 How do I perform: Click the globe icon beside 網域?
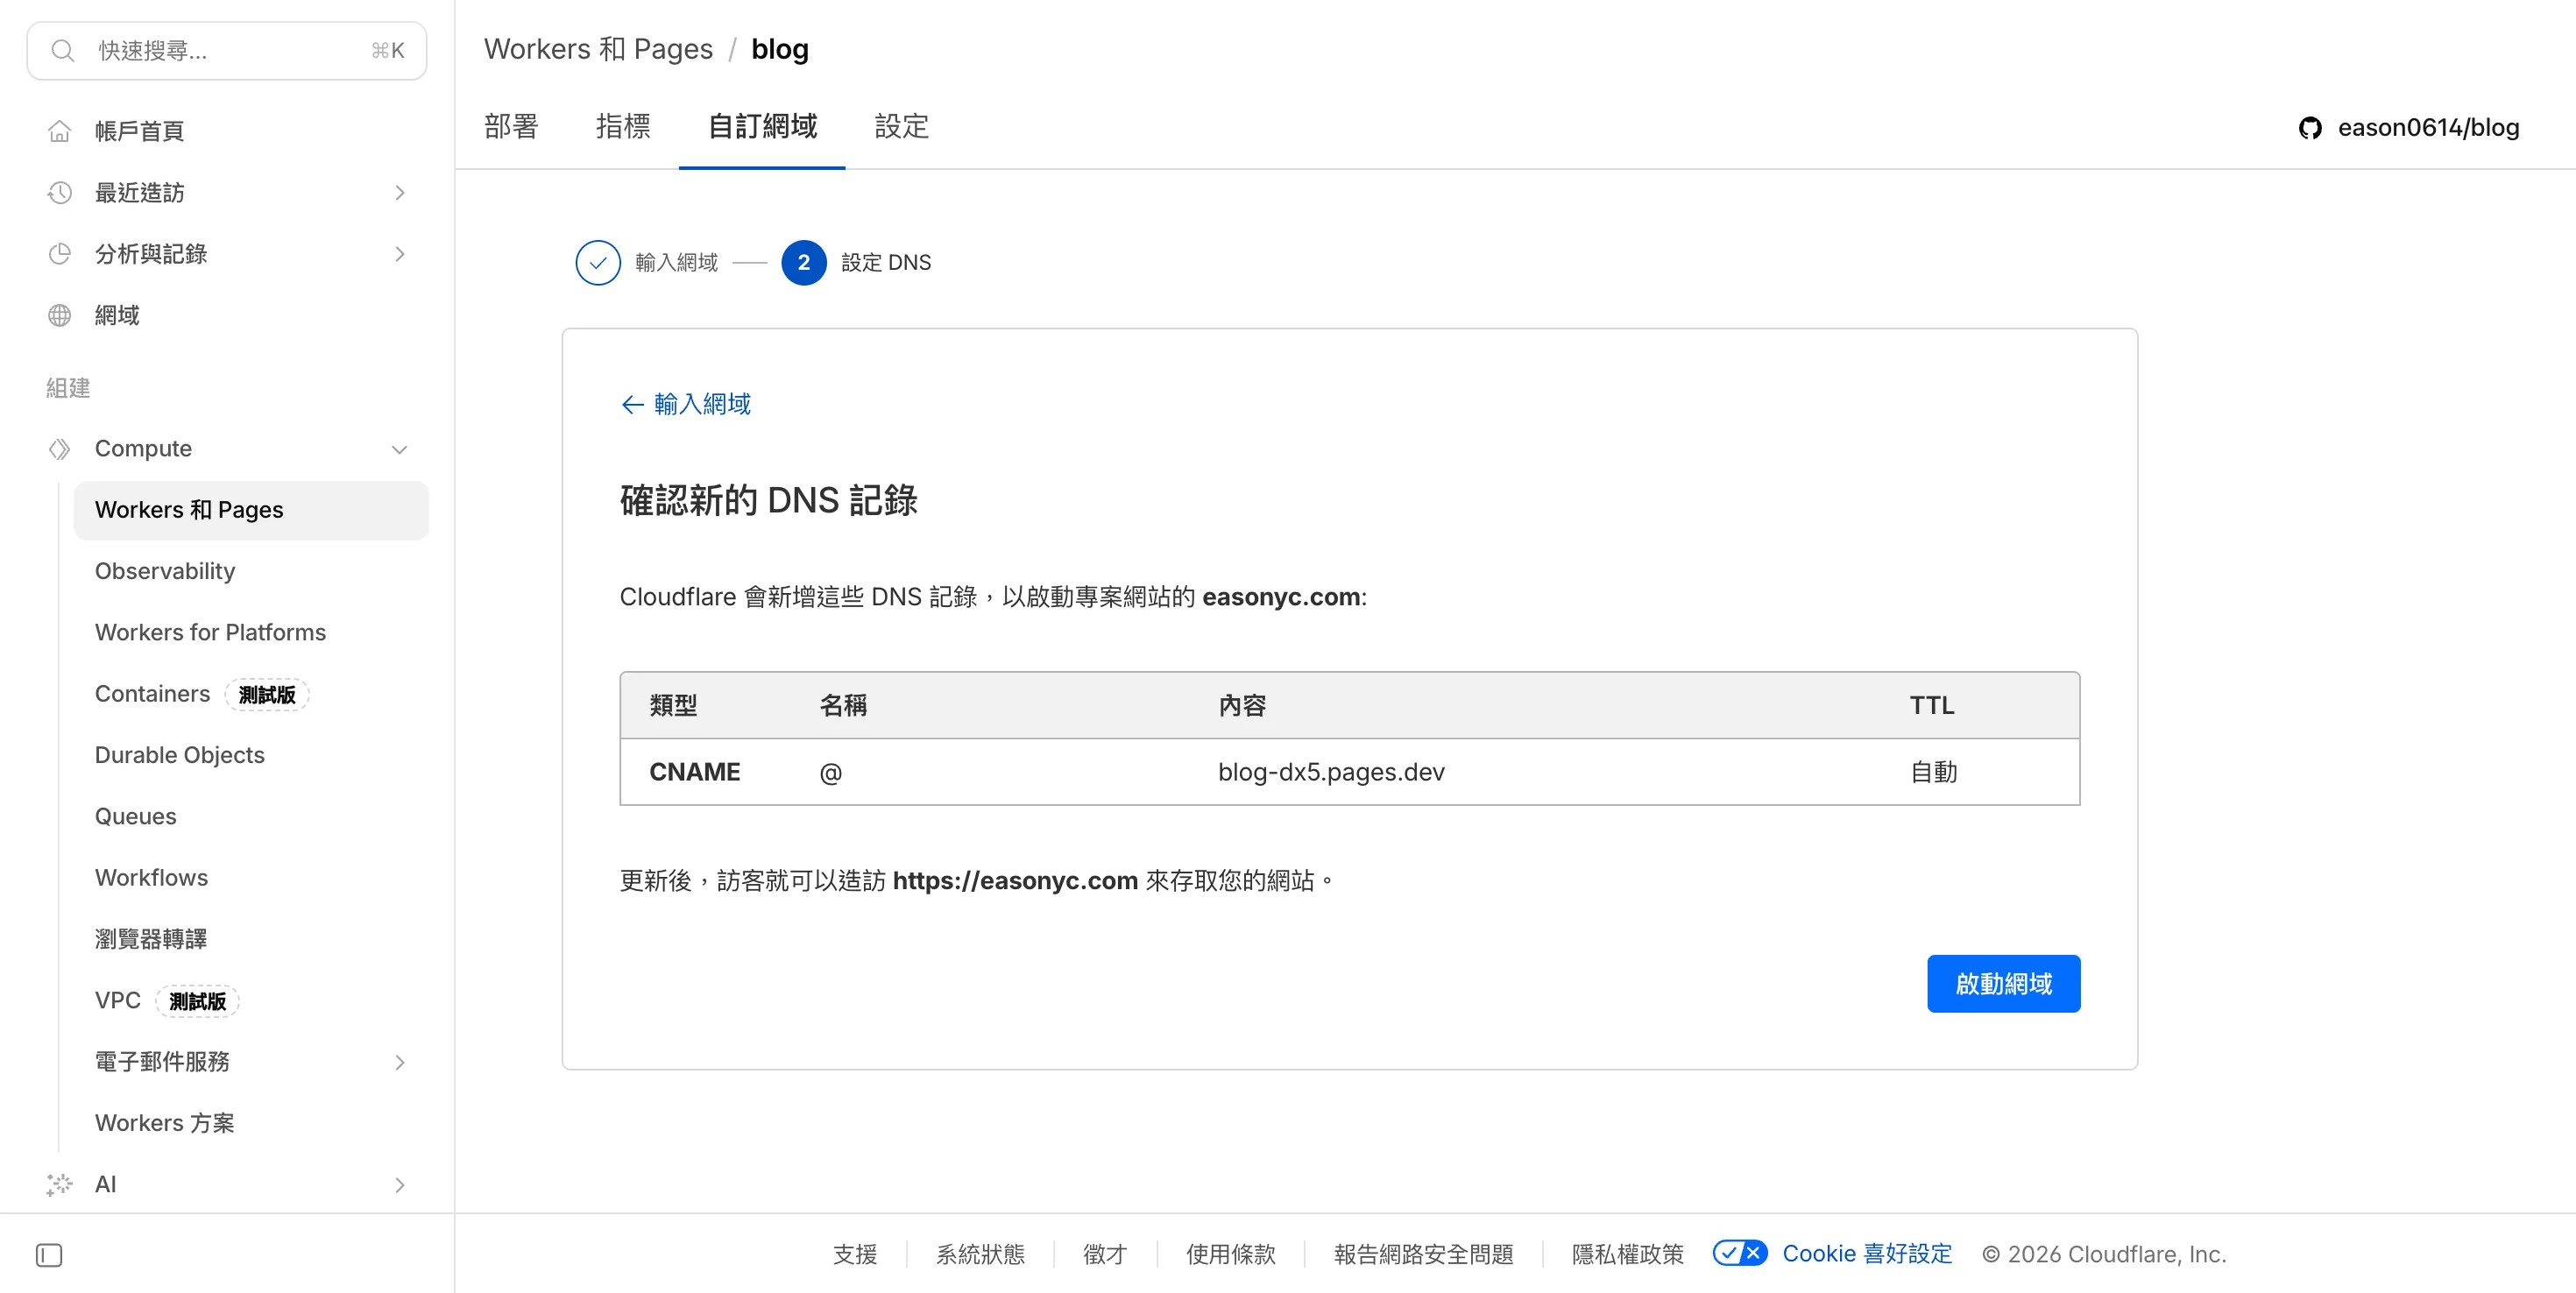coord(60,315)
